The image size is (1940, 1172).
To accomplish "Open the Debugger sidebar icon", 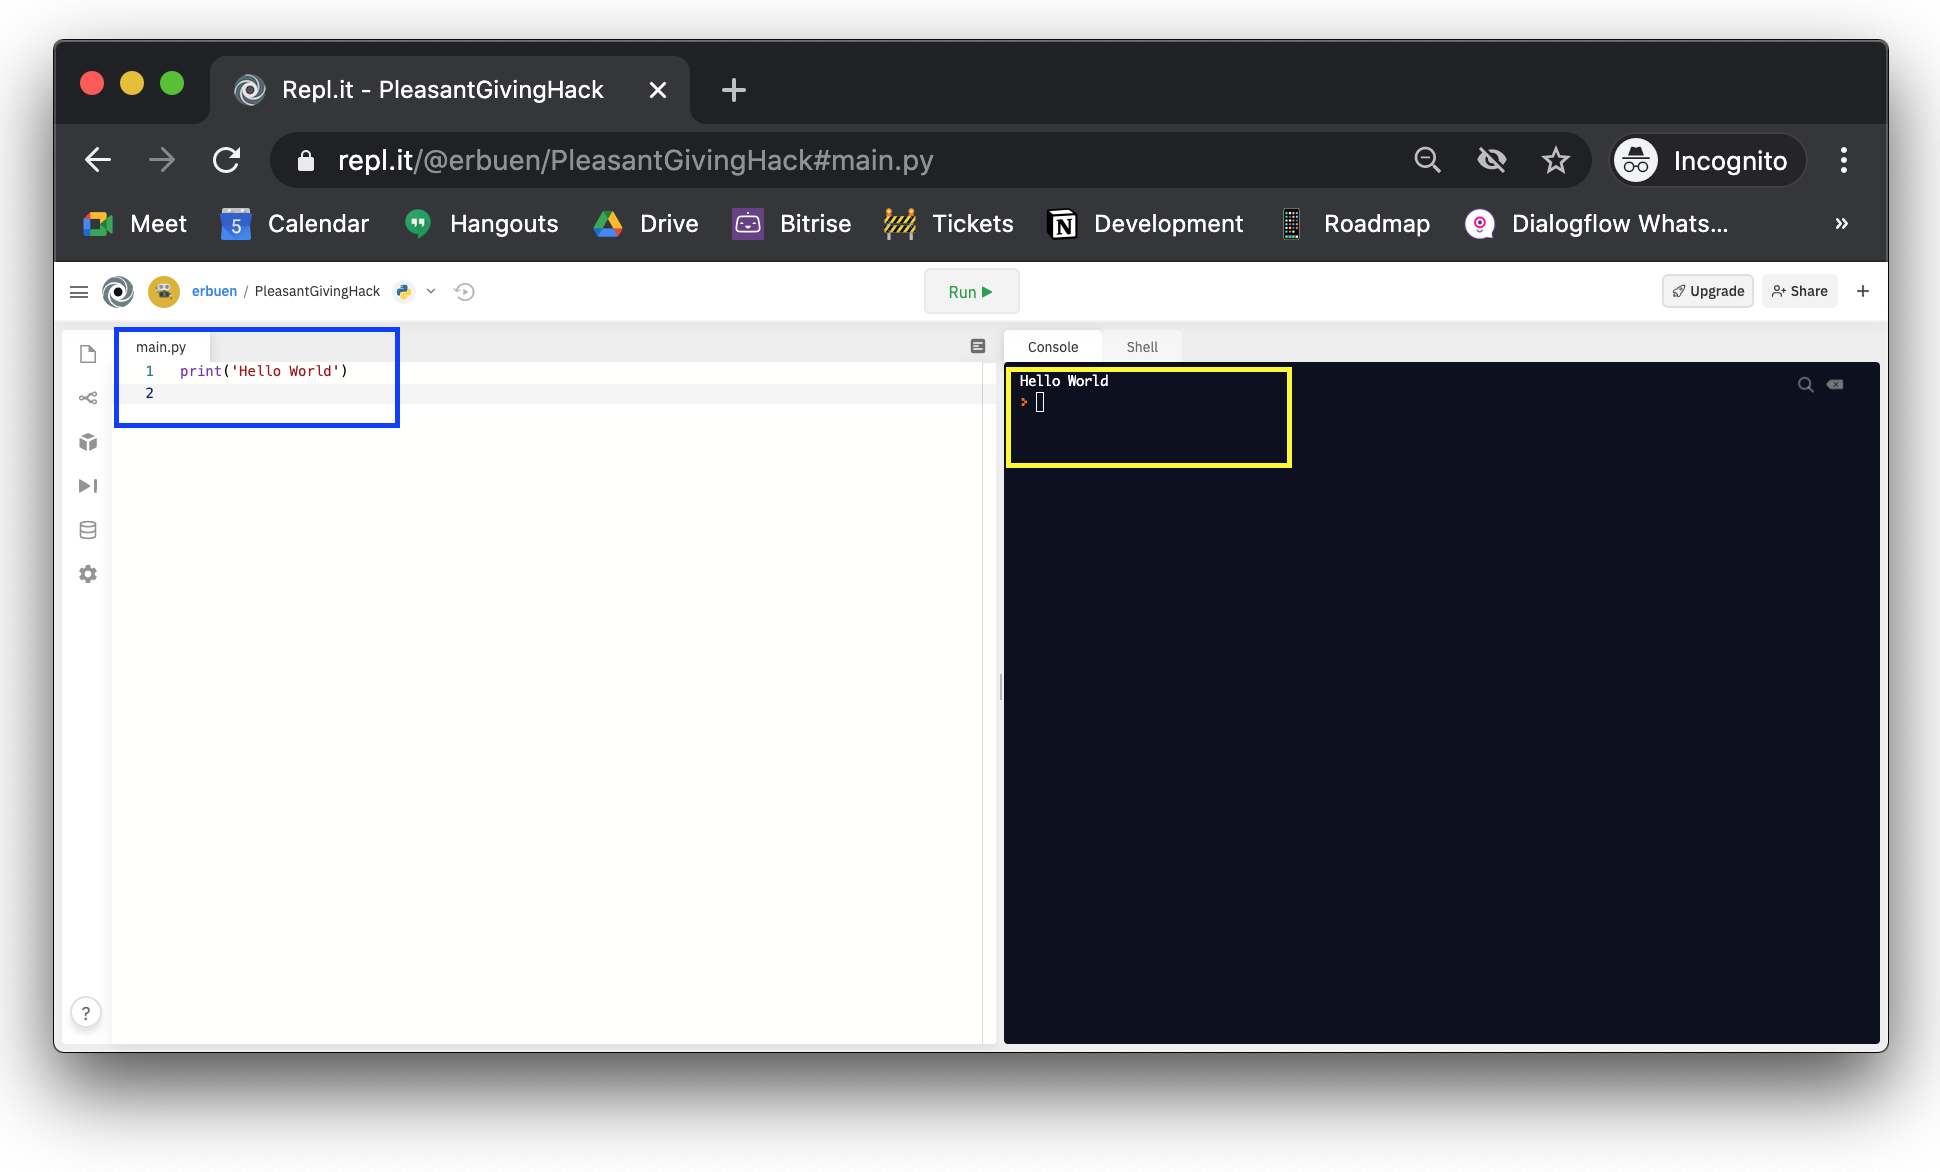I will pyautogui.click(x=88, y=486).
